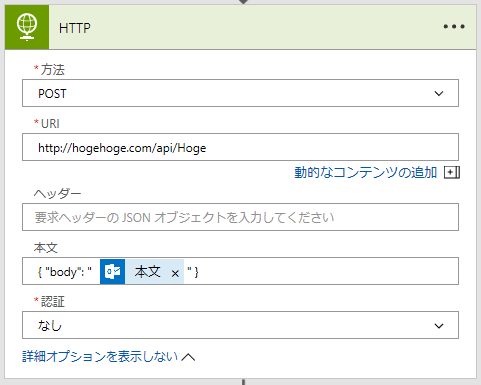Click the URI input field
Viewport: 481px width, 385px height.
tap(240, 147)
